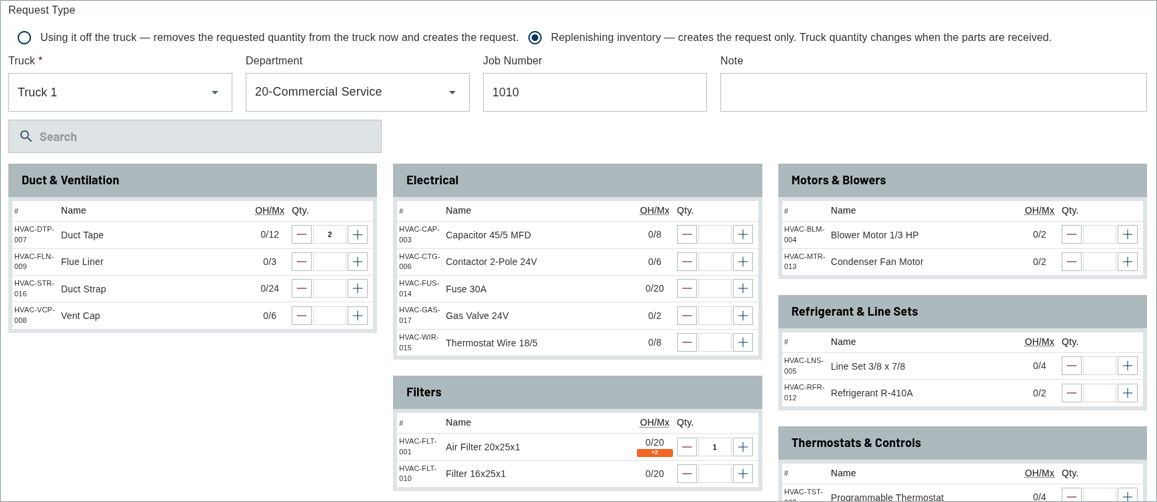The width and height of the screenshot is (1157, 502).
Task: Decrease quantity for Filter 16x25x1
Action: pos(687,473)
